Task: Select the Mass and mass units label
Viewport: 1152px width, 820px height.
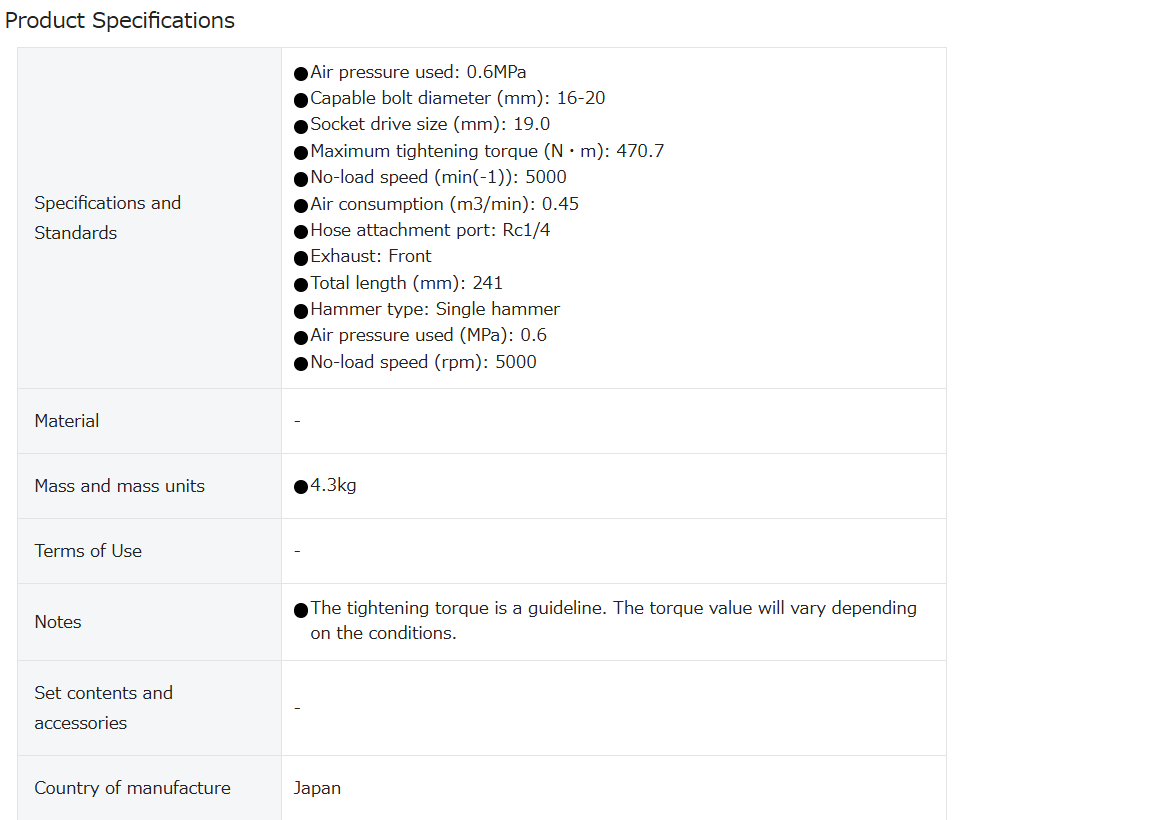Action: tap(120, 486)
